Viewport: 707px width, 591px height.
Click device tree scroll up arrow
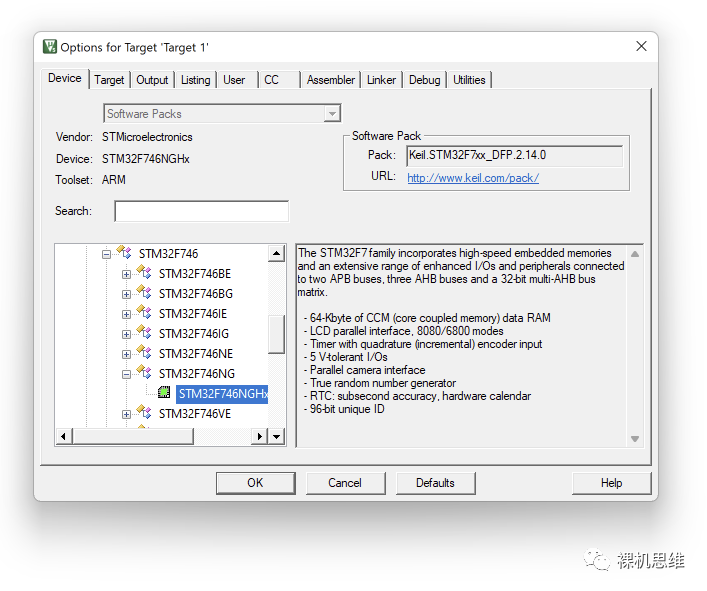tap(276, 253)
